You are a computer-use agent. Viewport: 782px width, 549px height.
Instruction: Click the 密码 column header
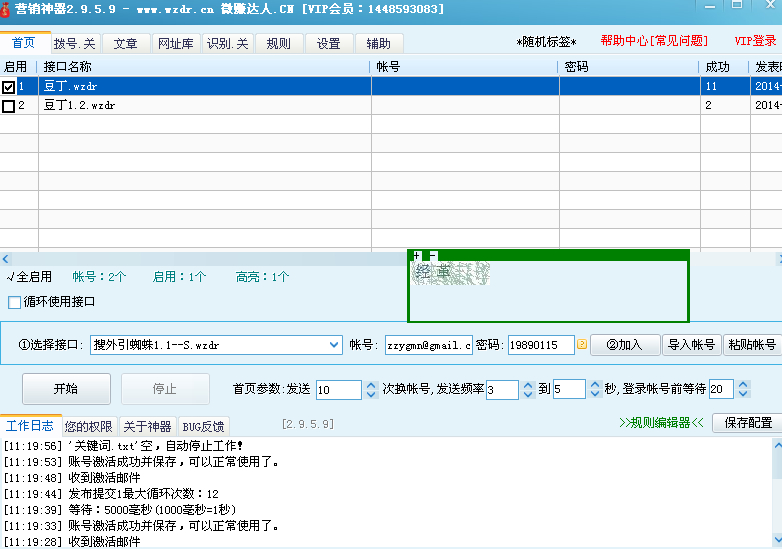pos(629,67)
